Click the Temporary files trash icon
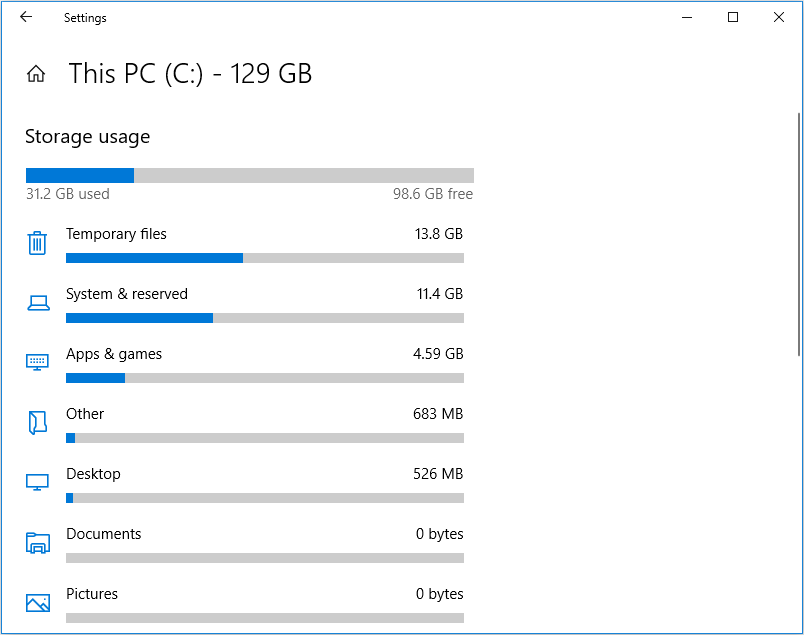The image size is (804, 635). point(38,243)
